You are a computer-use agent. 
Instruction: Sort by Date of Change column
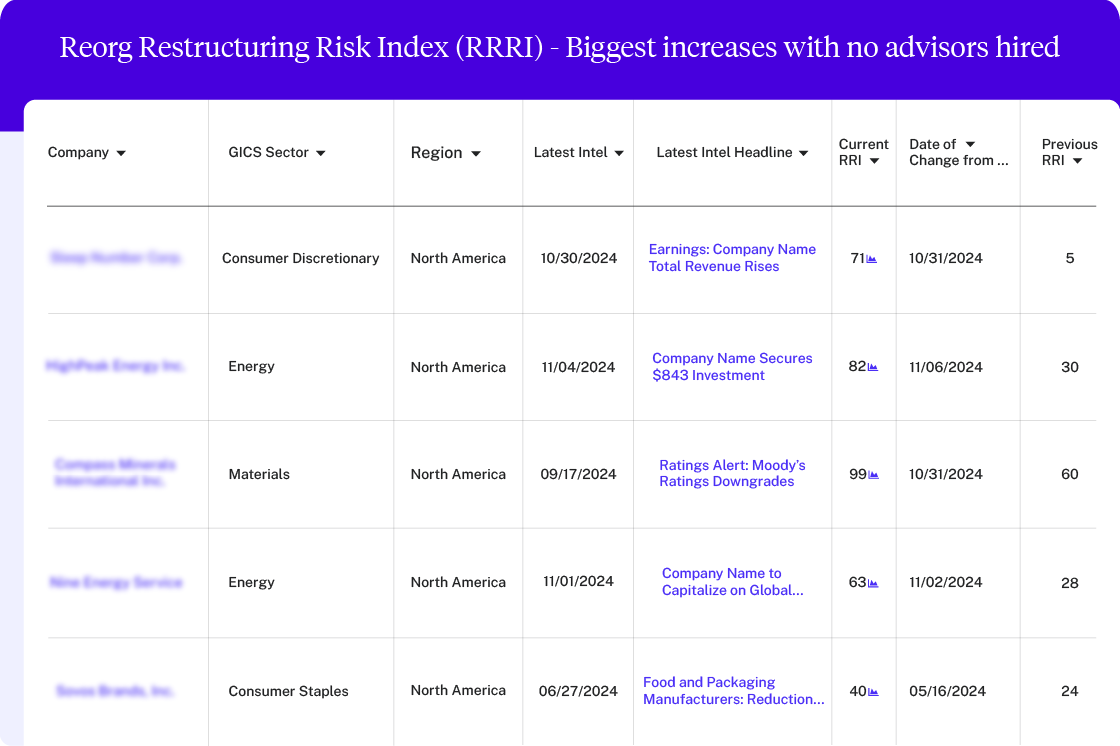pyautogui.click(x=970, y=145)
